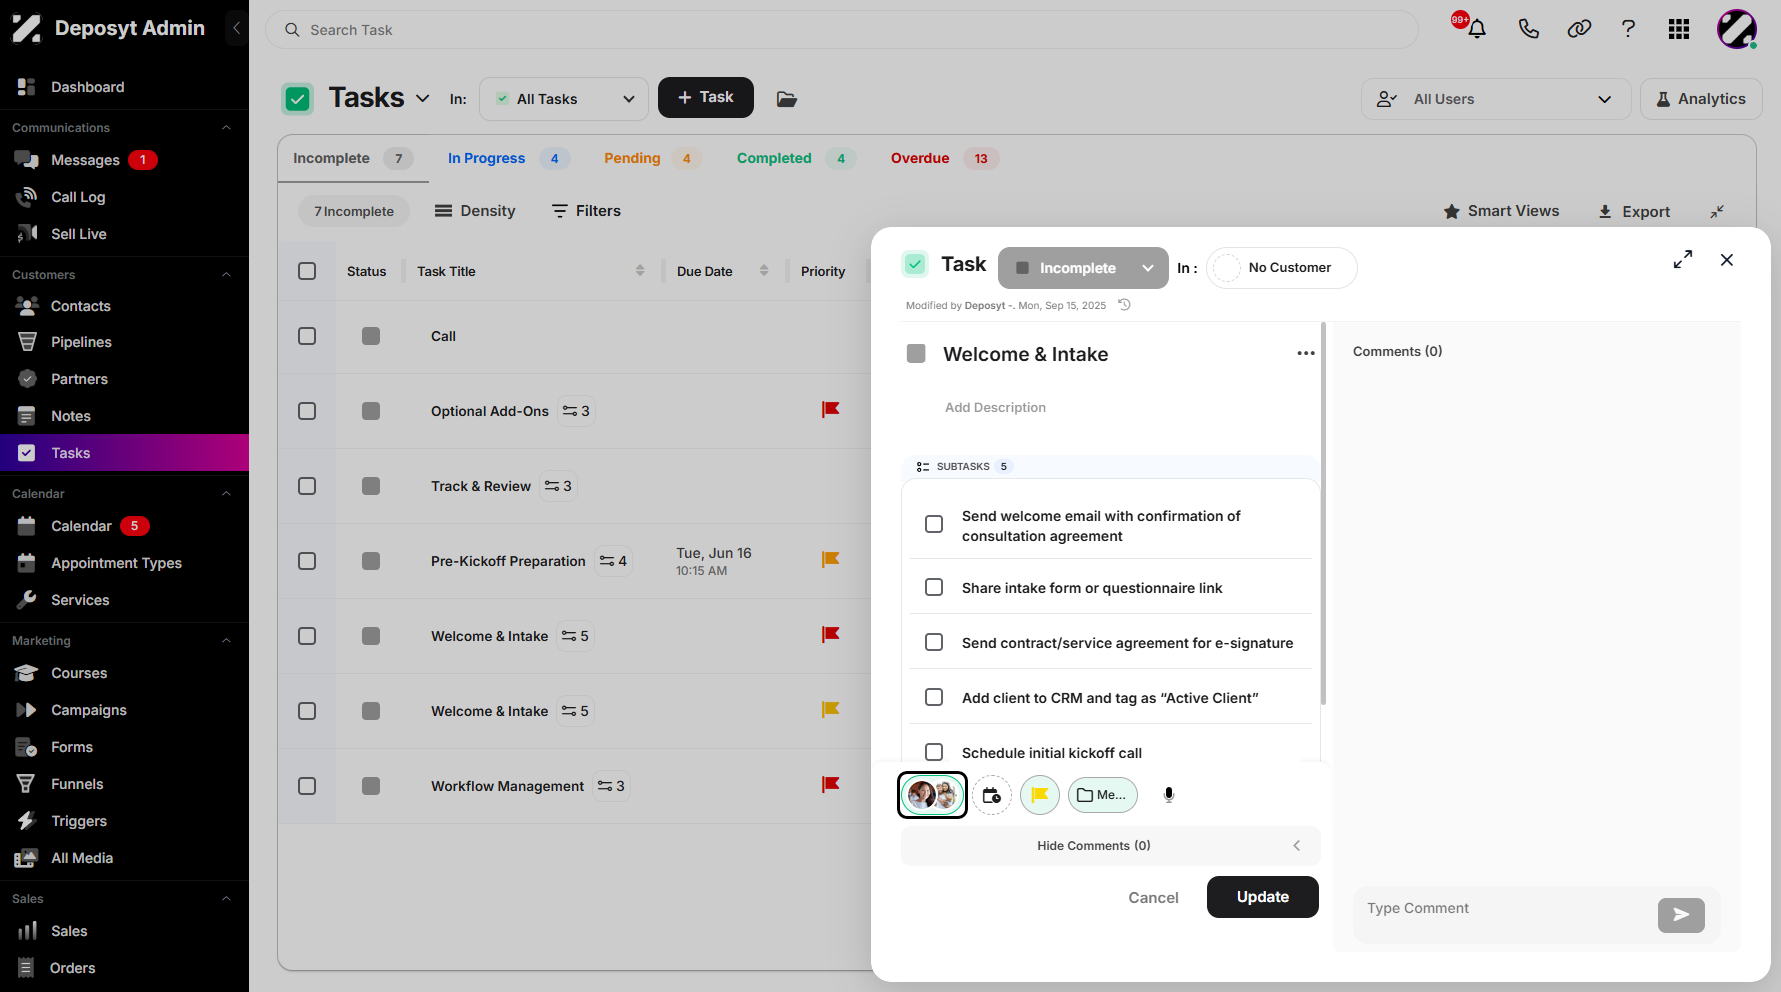The image size is (1781, 992).
Task: Click the + Task button
Action: 706,97
